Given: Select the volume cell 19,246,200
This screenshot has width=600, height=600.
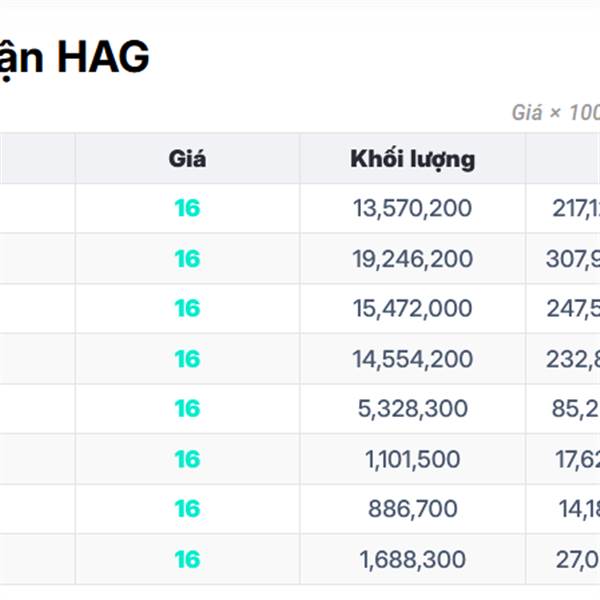Looking at the screenshot, I should pos(412,259).
